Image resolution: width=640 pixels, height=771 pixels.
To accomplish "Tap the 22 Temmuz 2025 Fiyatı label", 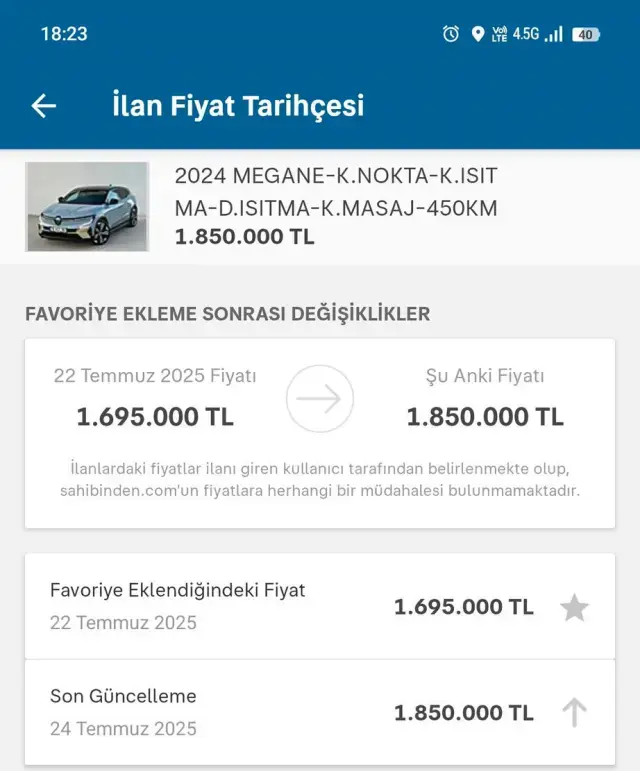I will pos(155,376).
